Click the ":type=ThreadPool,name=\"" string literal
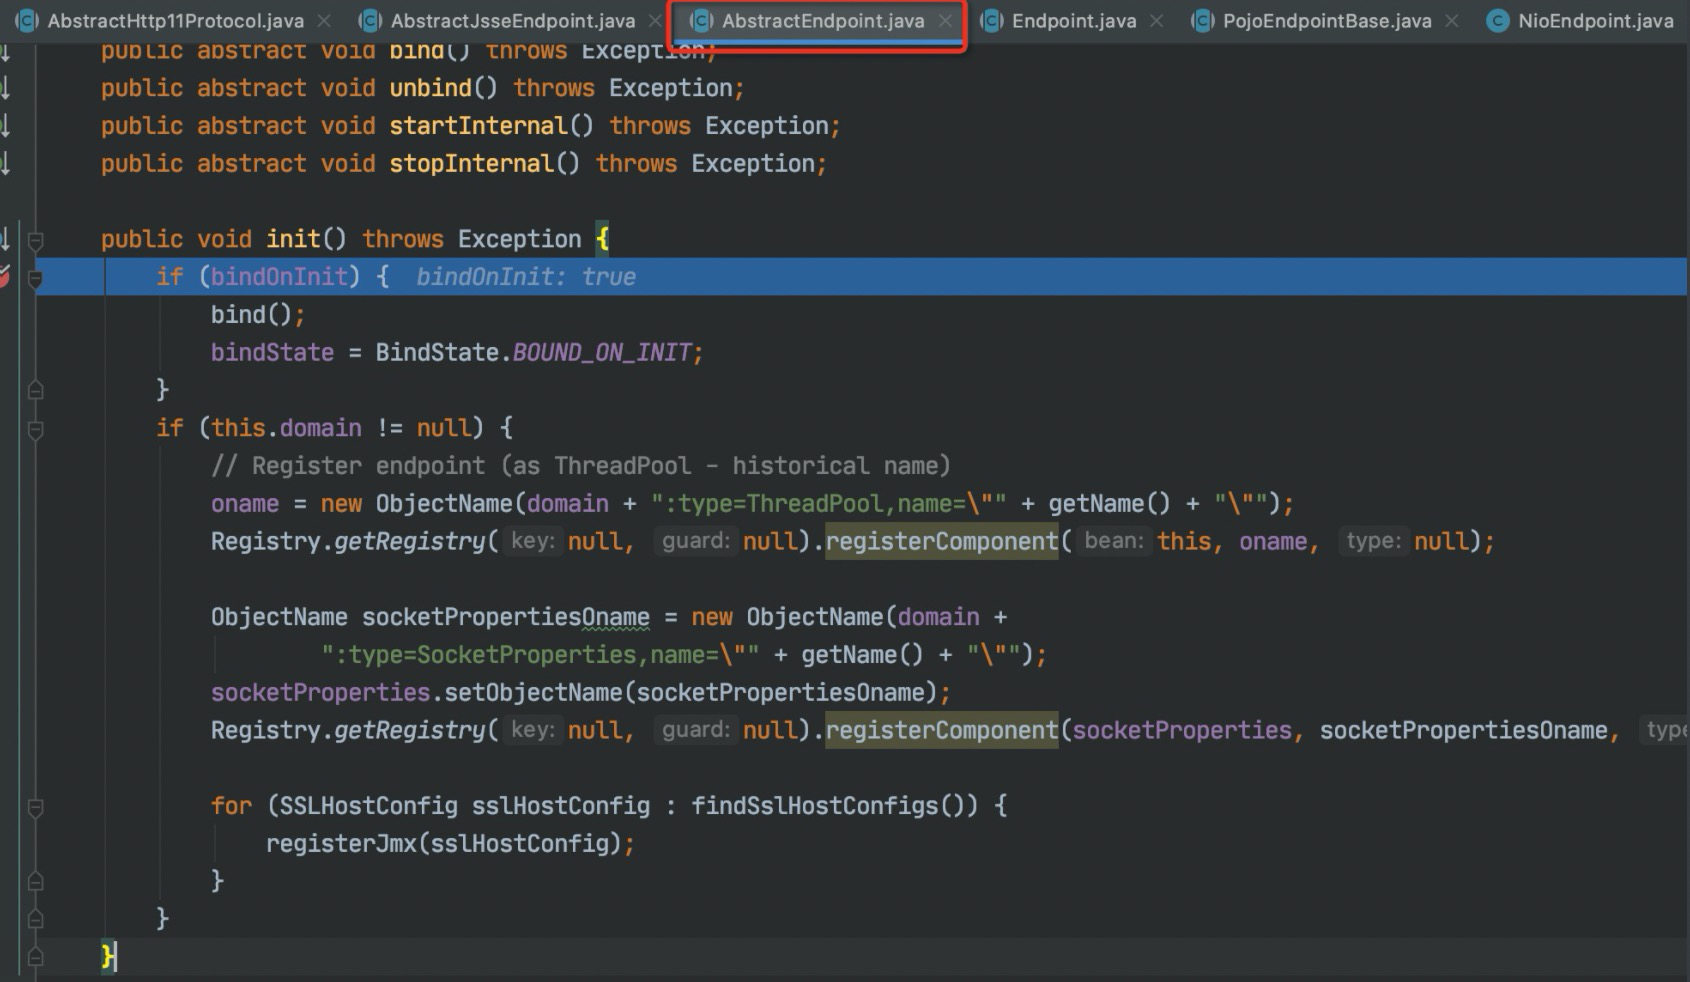 point(829,504)
